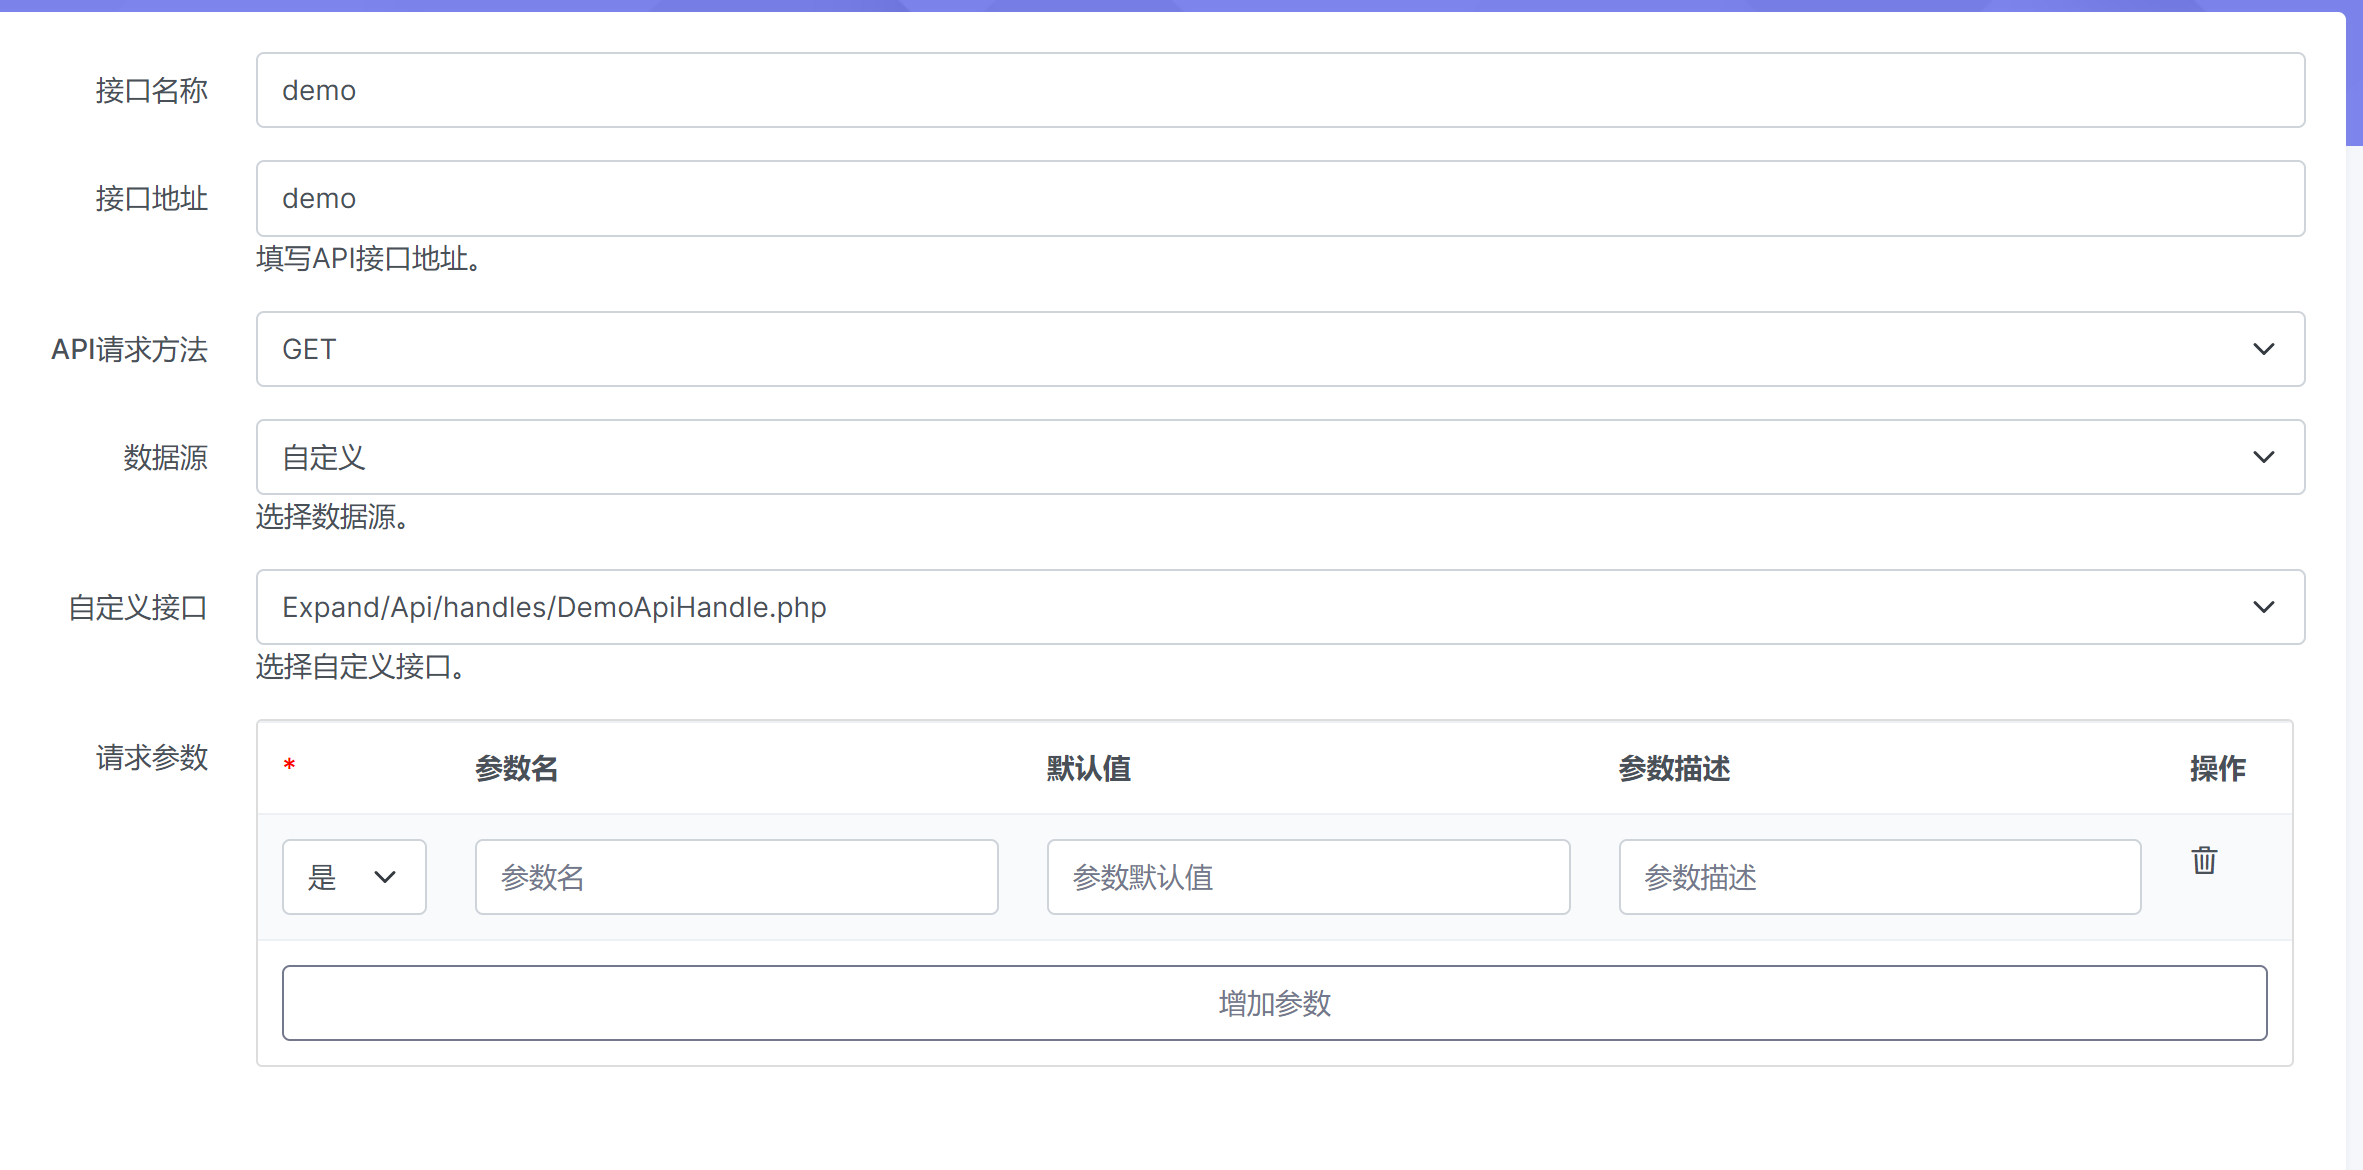2363x1170 pixels.
Task: Open the 是 required-parameter dropdown
Action: pyautogui.click(x=354, y=877)
